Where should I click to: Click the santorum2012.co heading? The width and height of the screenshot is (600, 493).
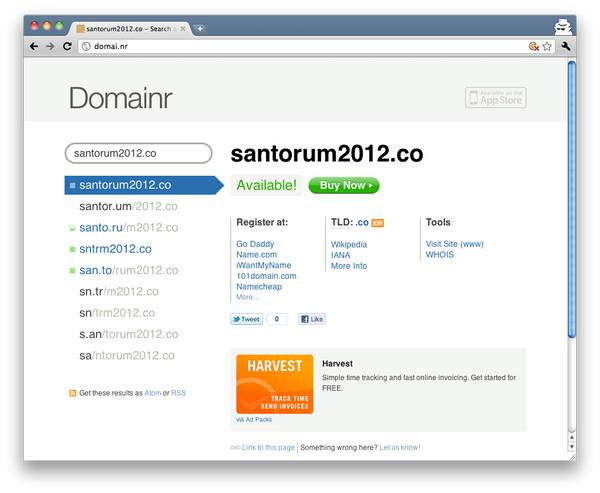coord(327,153)
